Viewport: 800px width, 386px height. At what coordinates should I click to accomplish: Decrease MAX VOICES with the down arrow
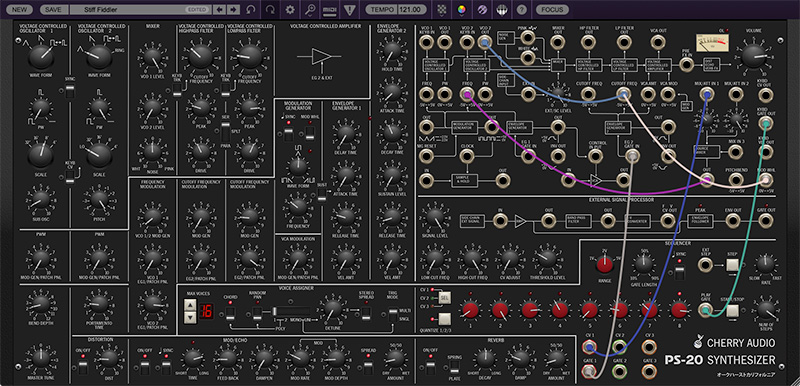[191, 318]
